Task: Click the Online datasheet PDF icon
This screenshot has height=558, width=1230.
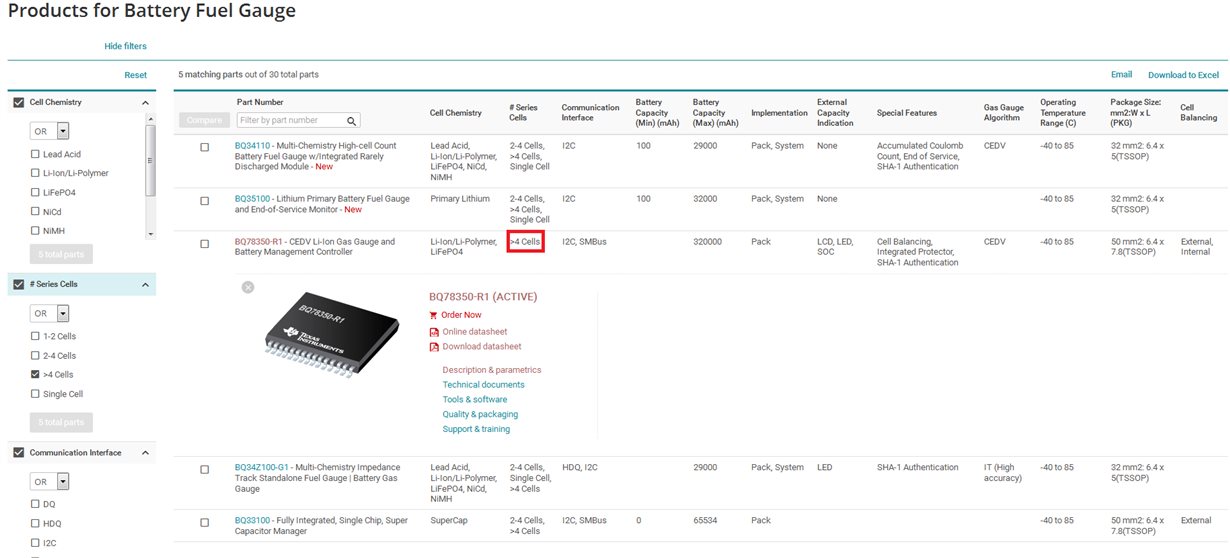Action: [x=434, y=332]
